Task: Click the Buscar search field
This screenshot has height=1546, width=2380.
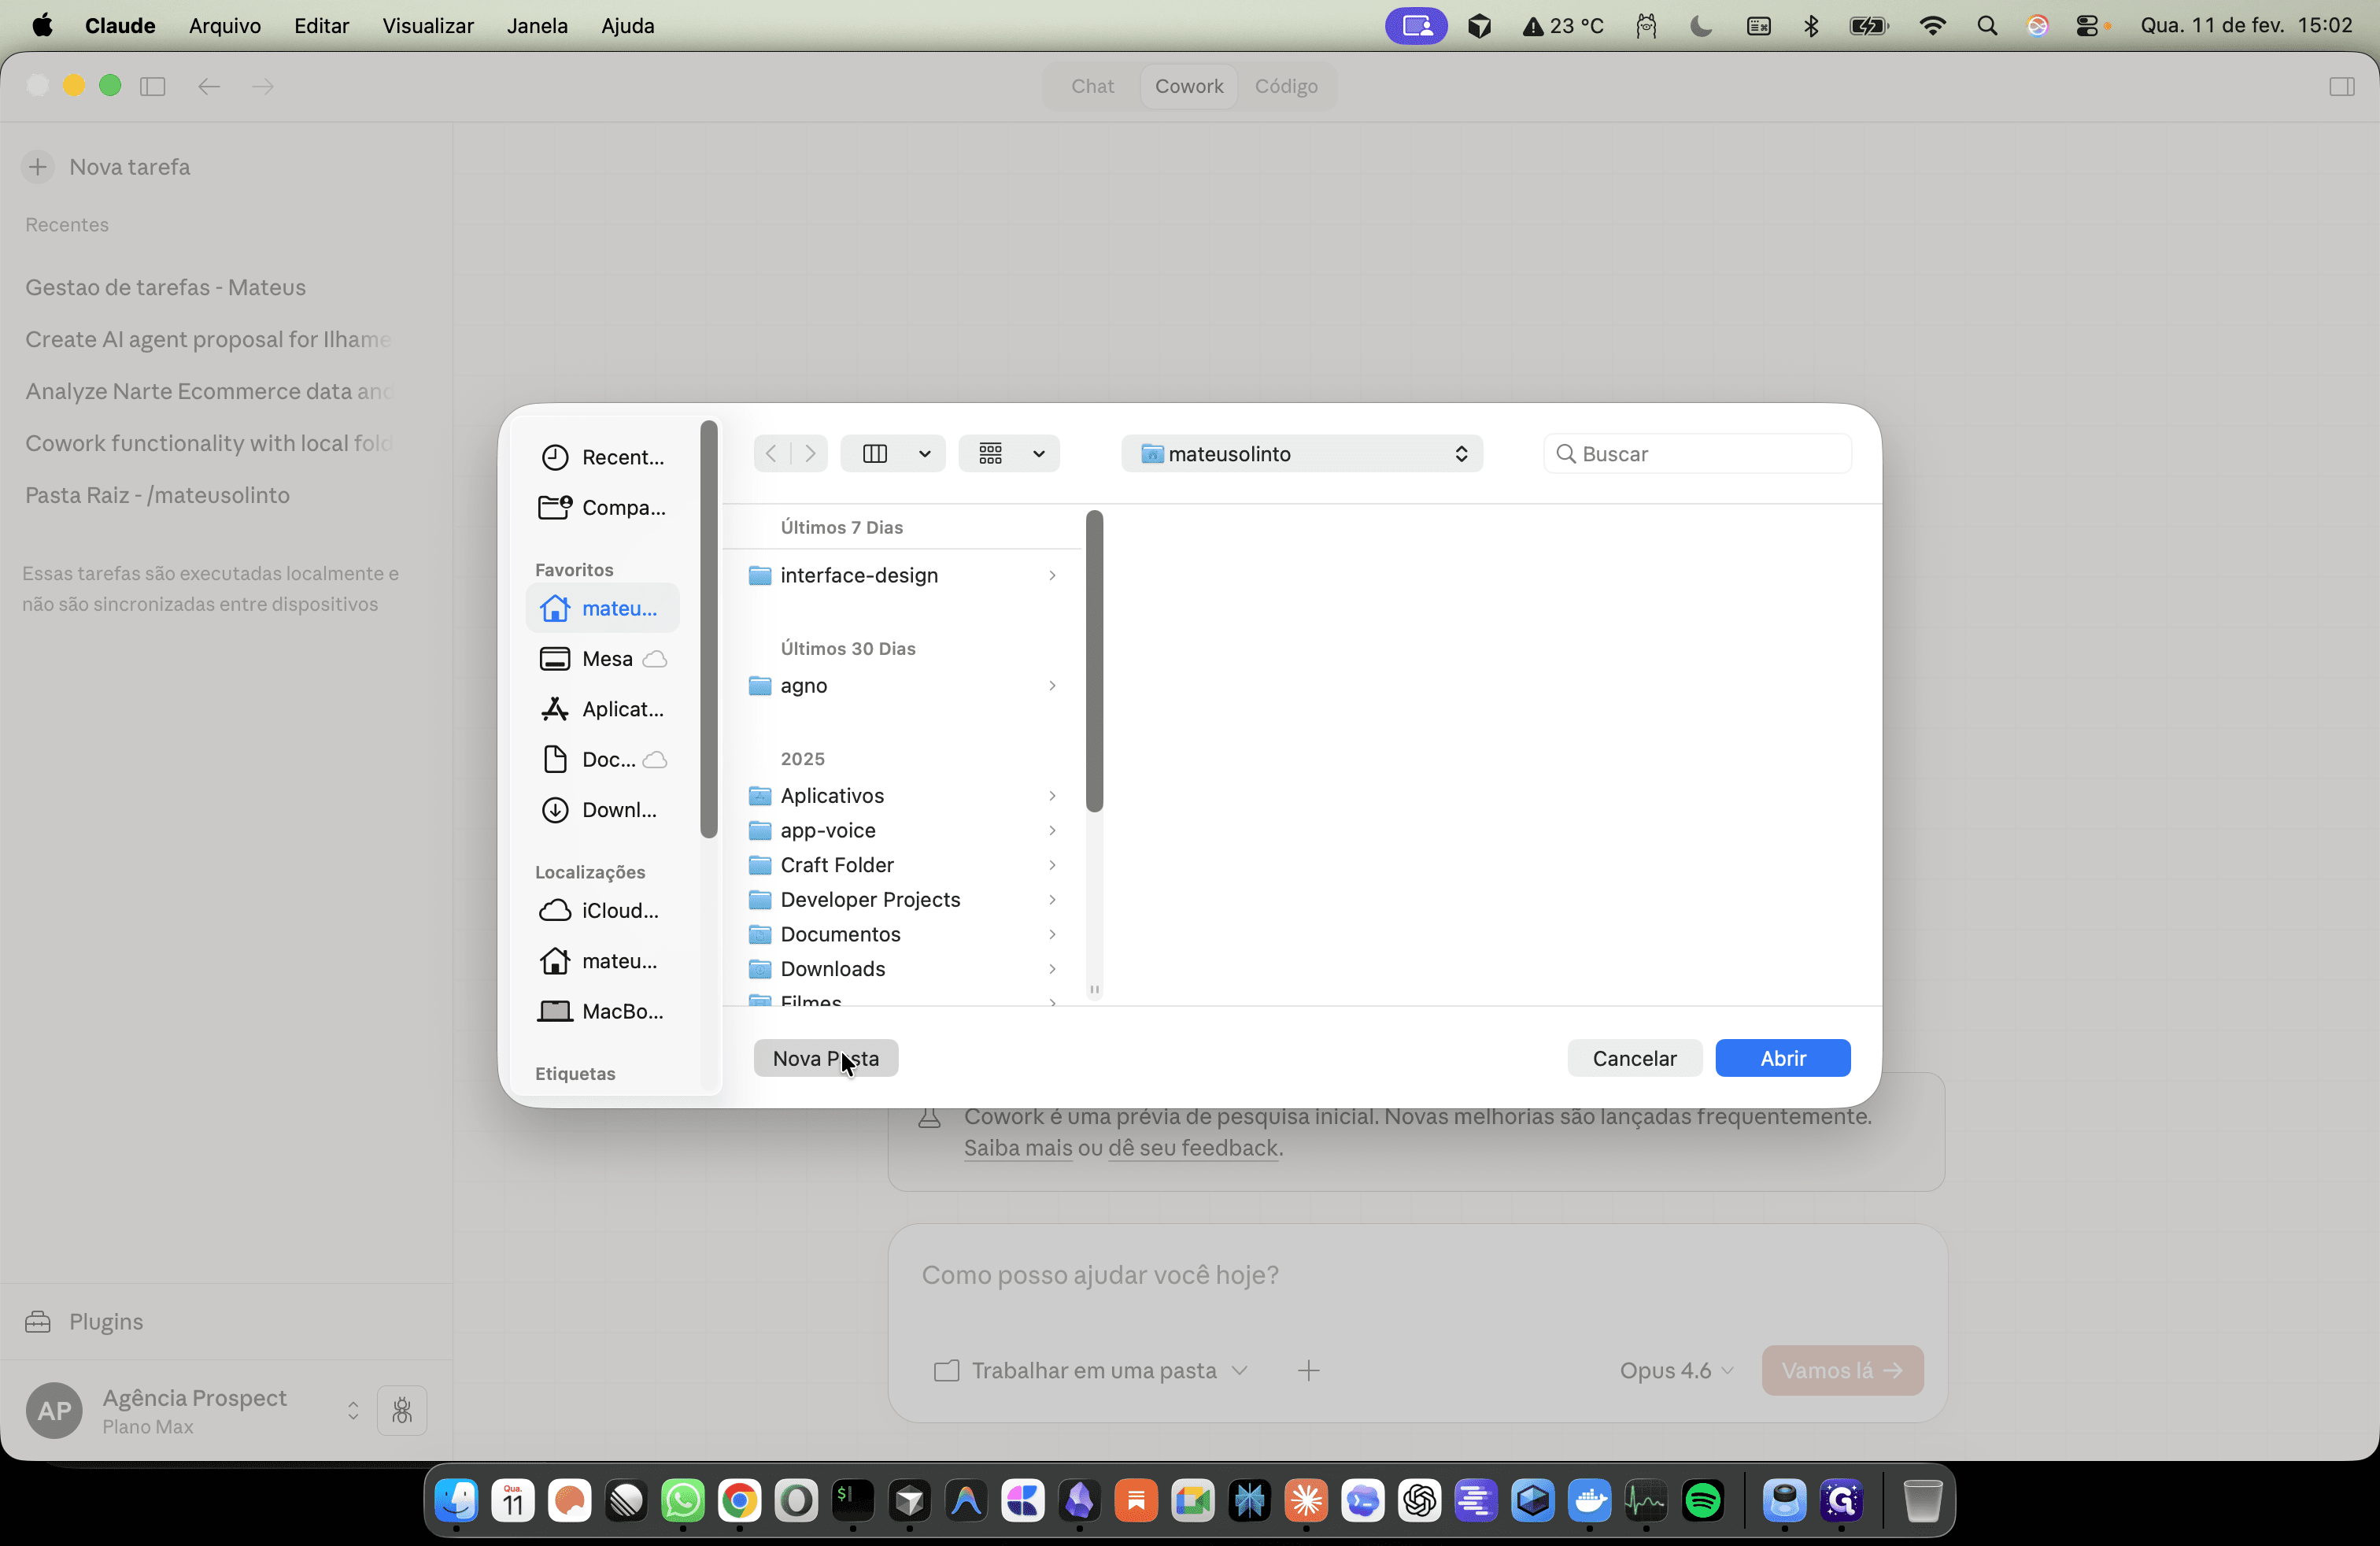Action: coord(1697,454)
